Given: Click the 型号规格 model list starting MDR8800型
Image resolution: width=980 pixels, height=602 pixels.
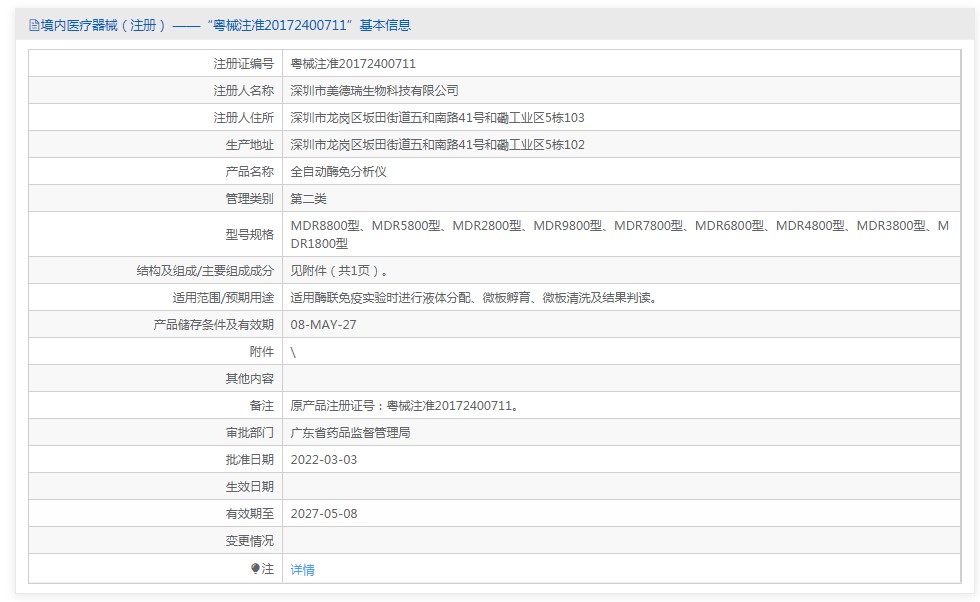Looking at the screenshot, I should point(620,234).
